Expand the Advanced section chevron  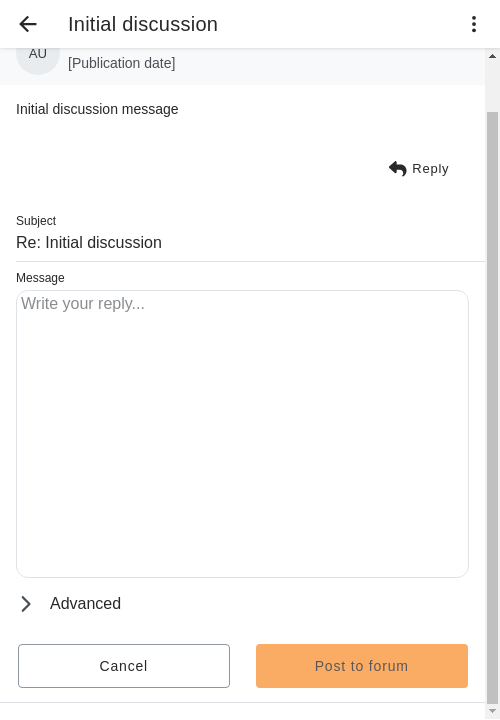(x=26, y=604)
